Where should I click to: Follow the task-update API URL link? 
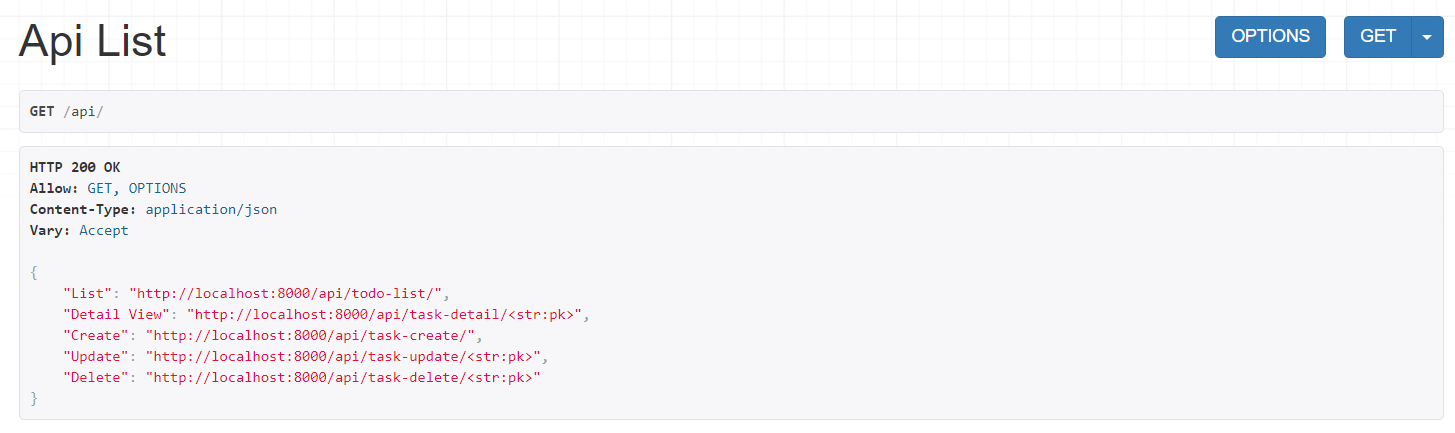[344, 356]
